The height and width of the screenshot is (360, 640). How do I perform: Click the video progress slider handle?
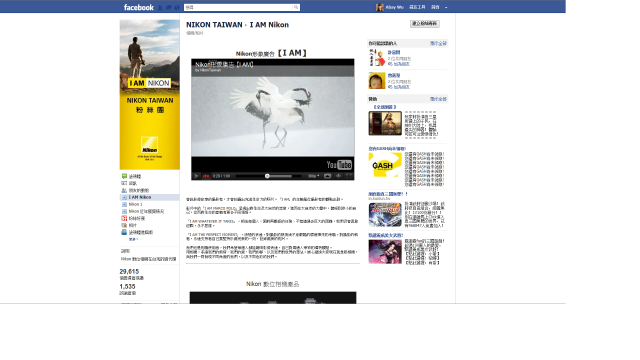(x=267, y=176)
